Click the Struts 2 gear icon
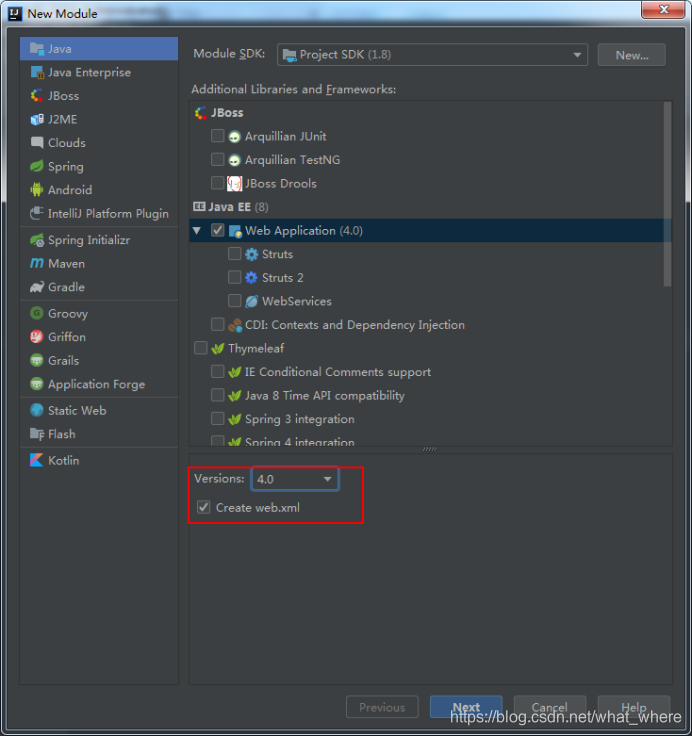 tap(252, 278)
